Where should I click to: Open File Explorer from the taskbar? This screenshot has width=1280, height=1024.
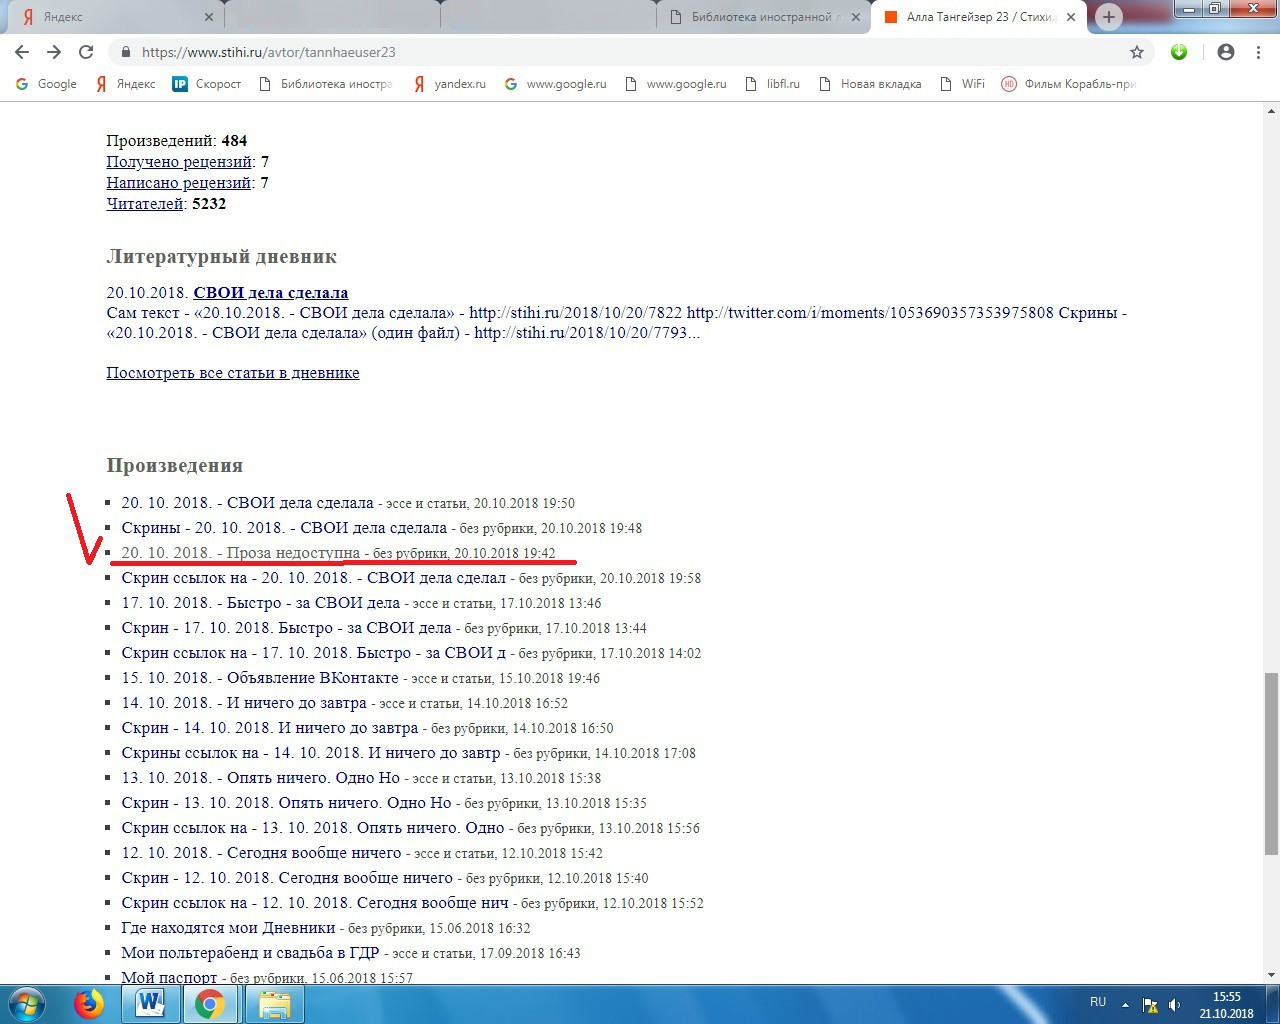274,1003
